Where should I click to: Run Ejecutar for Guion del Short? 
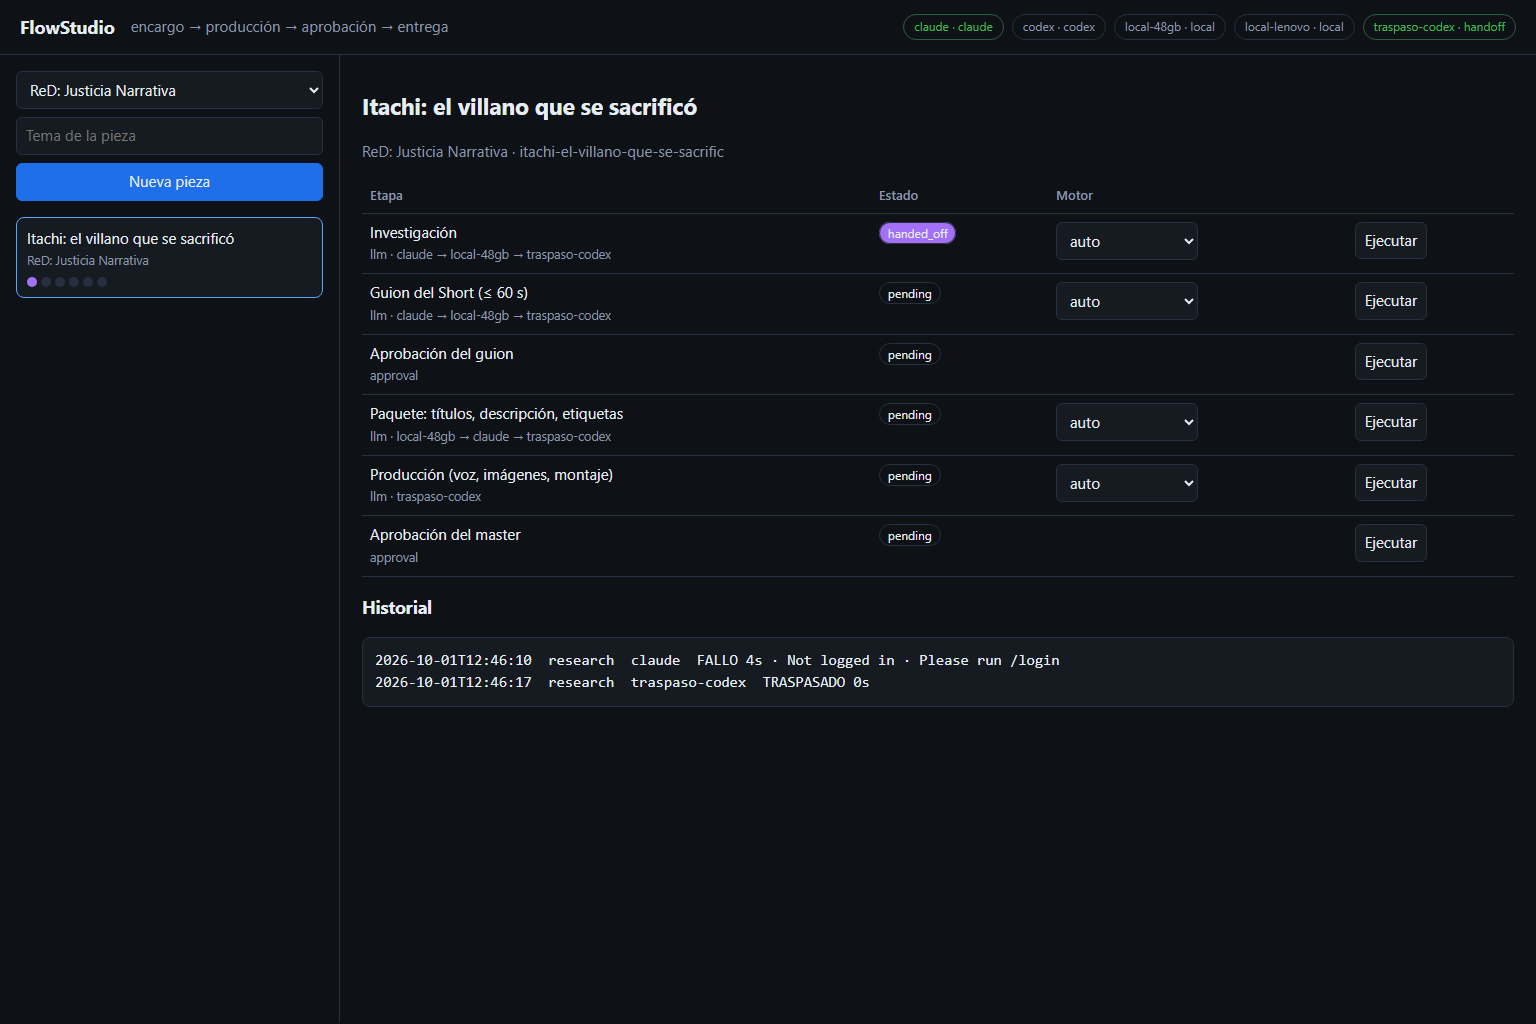[x=1390, y=301]
